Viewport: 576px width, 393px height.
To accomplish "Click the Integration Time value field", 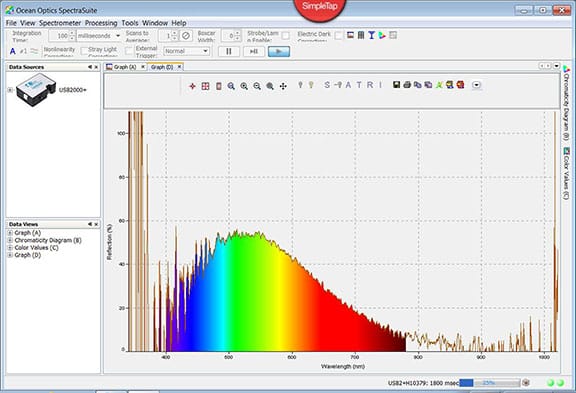I will (58, 36).
